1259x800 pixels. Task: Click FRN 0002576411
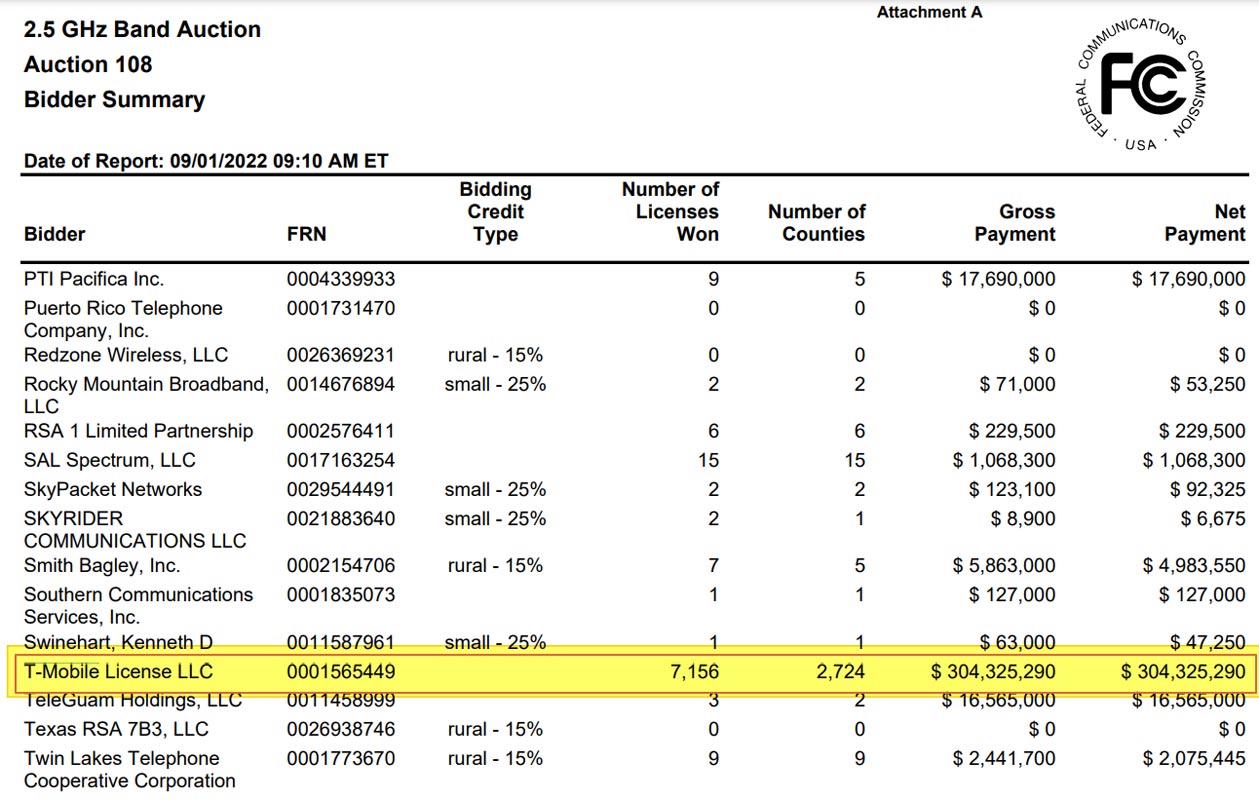coord(341,431)
